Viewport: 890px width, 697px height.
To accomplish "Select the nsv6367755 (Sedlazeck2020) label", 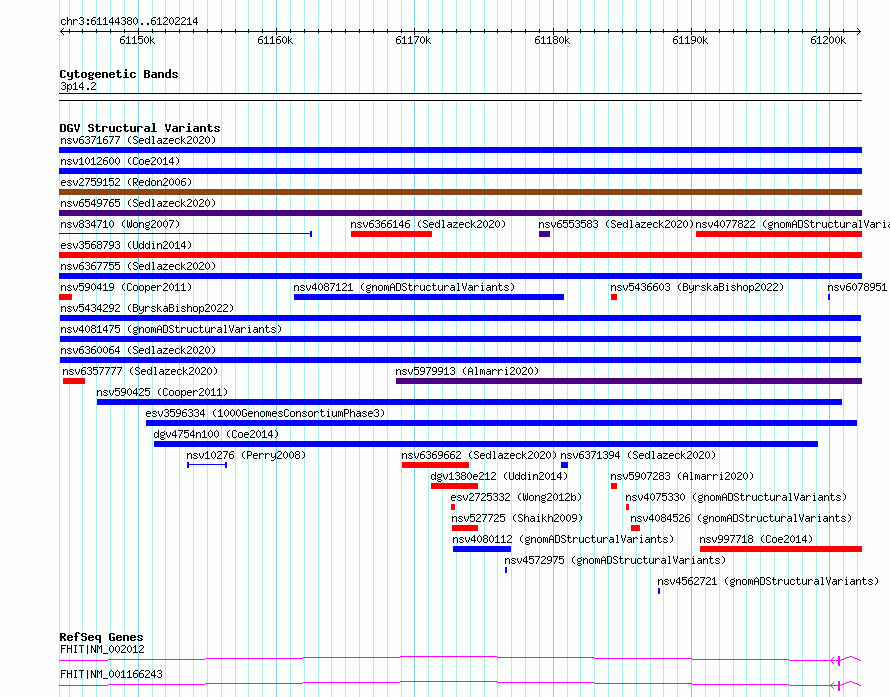I will (138, 266).
